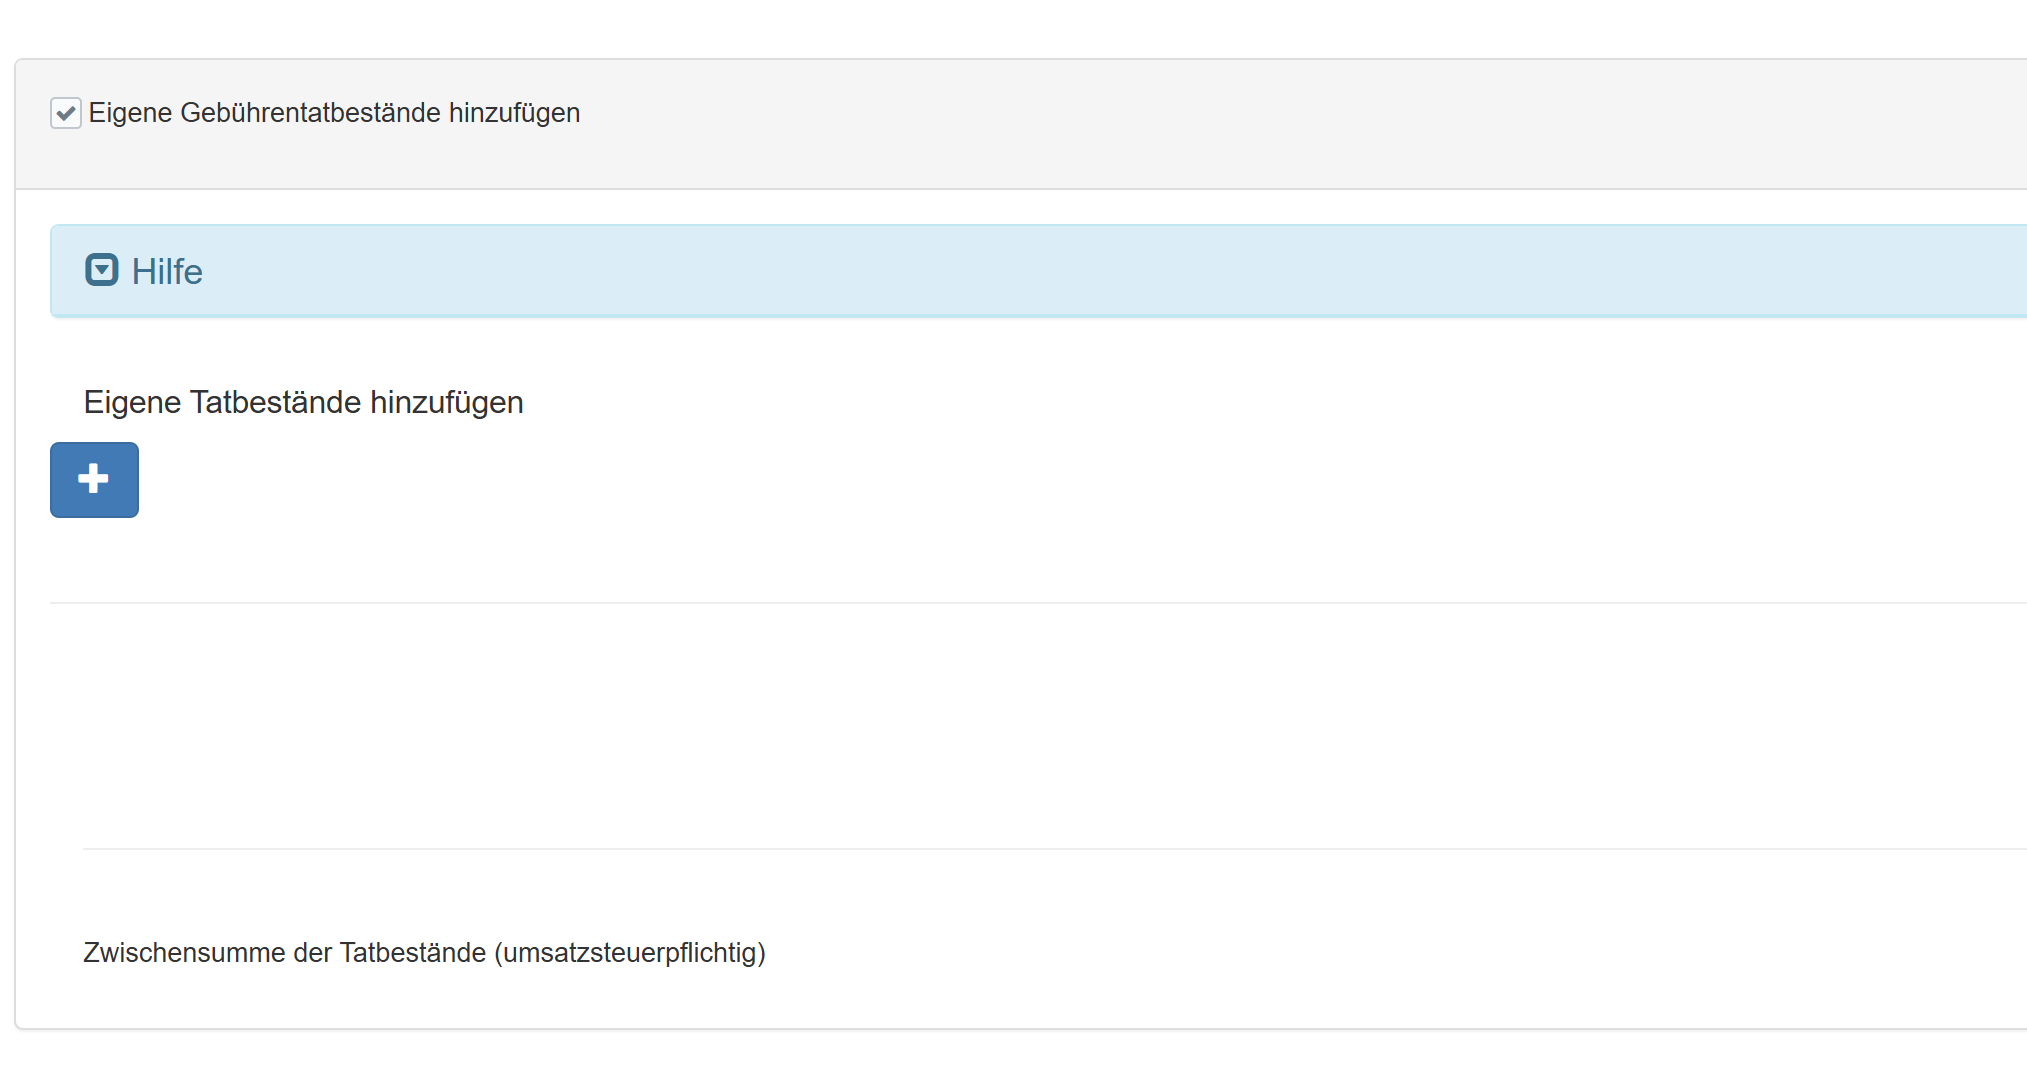Open help with the square dropdown-arrow icon
The image size is (2027, 1084).
coord(102,270)
